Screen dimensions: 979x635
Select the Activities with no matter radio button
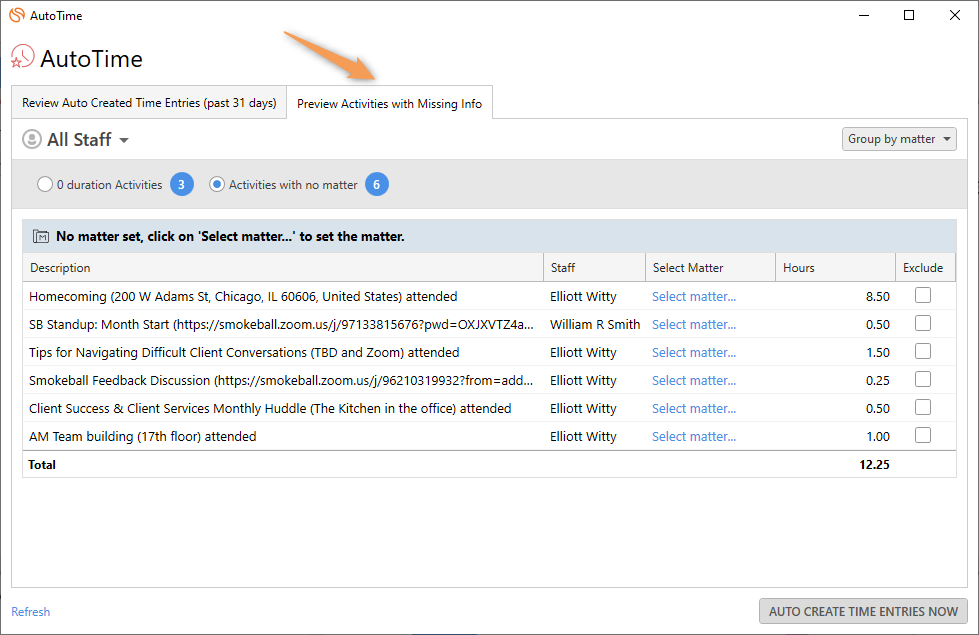click(217, 184)
